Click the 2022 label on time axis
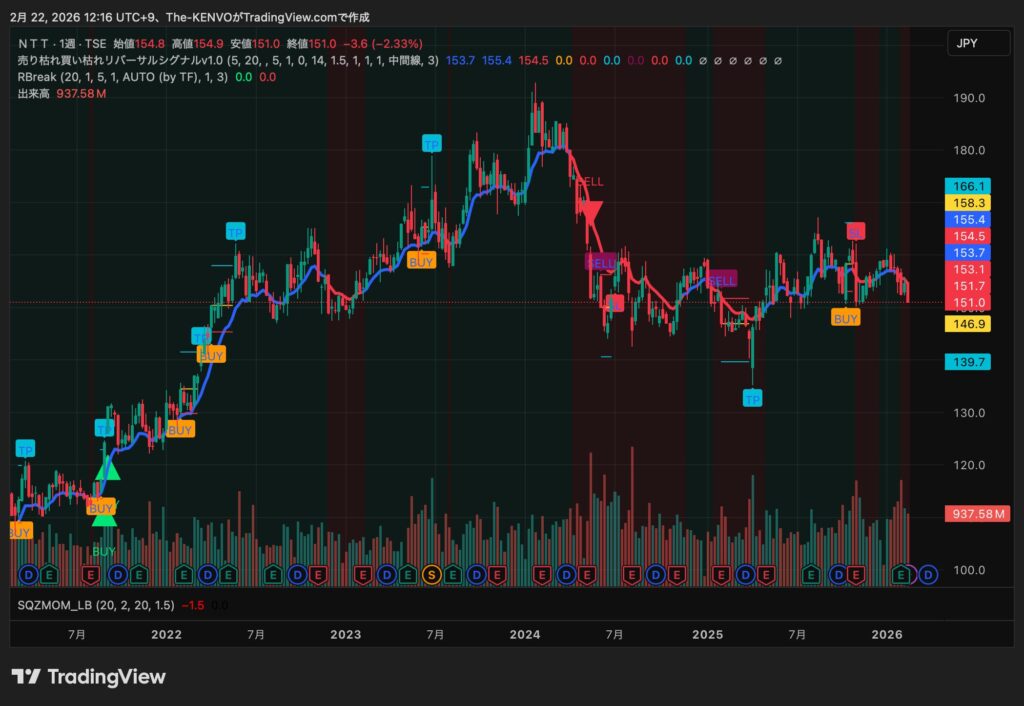This screenshot has width=1024, height=706. click(166, 634)
